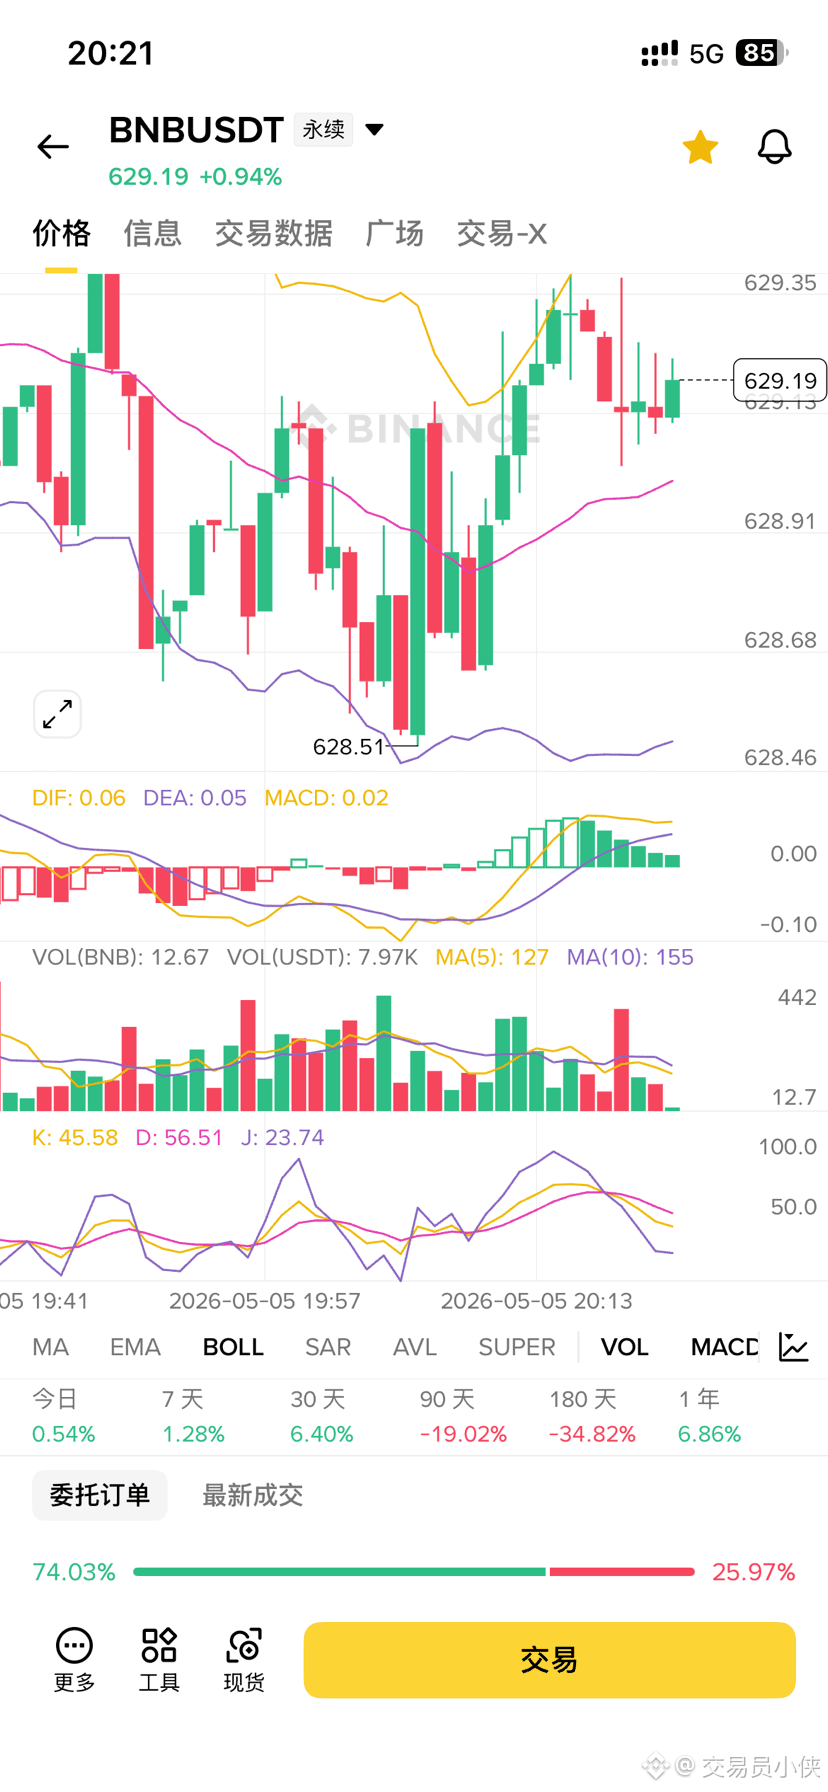Tap the 20:21 status bar clock

tap(111, 53)
